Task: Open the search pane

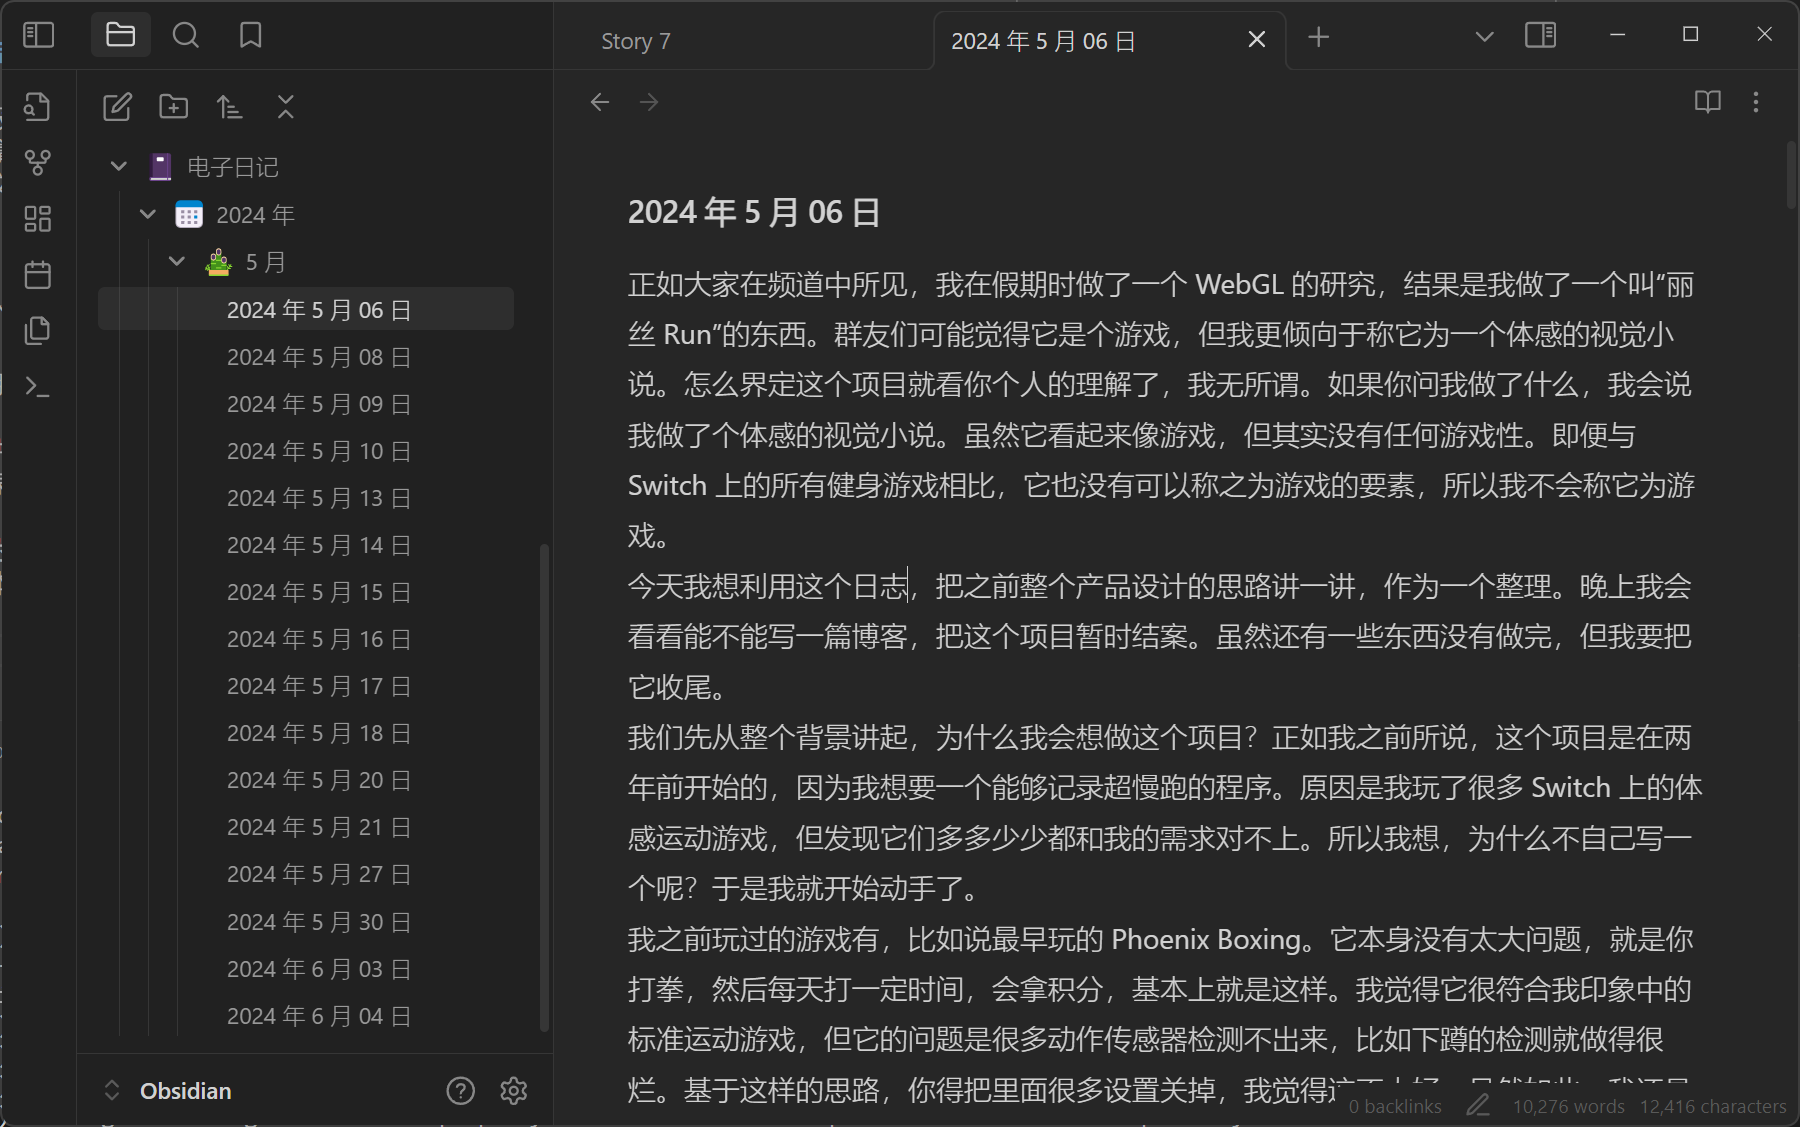Action: 186,35
